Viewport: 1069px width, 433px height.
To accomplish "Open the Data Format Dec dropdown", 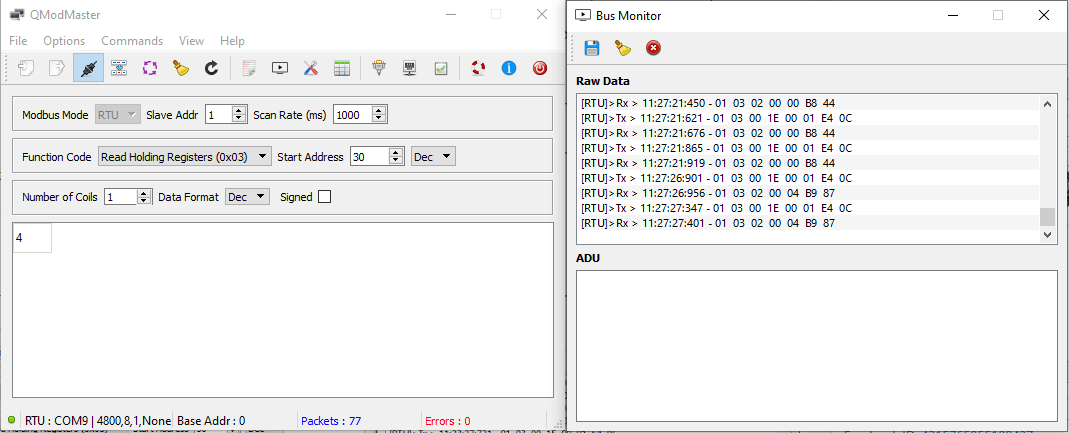I will [248, 196].
